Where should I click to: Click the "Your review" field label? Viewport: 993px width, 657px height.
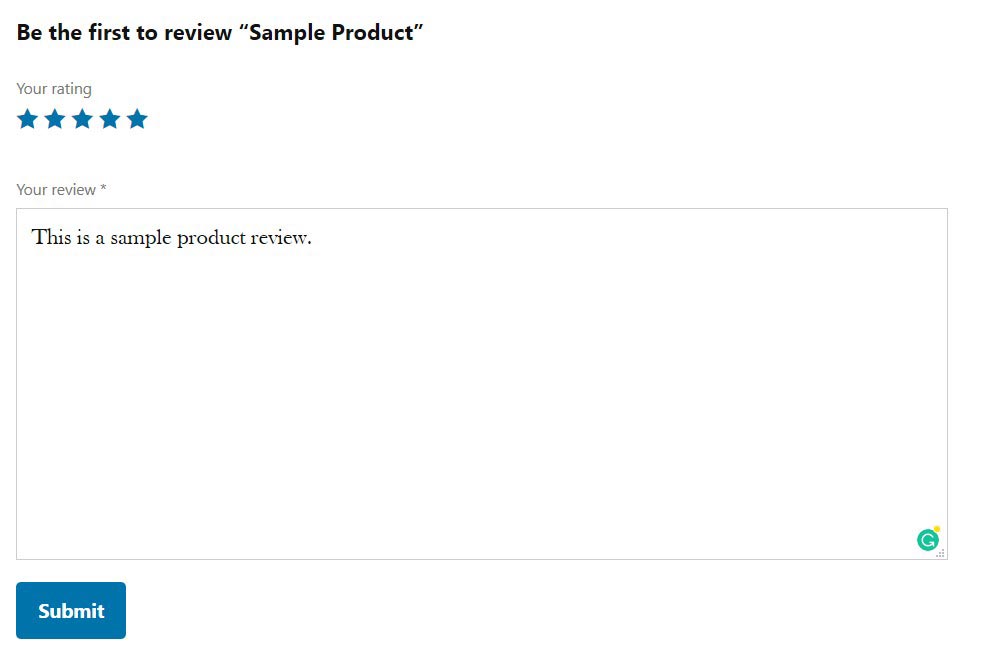(x=56, y=190)
